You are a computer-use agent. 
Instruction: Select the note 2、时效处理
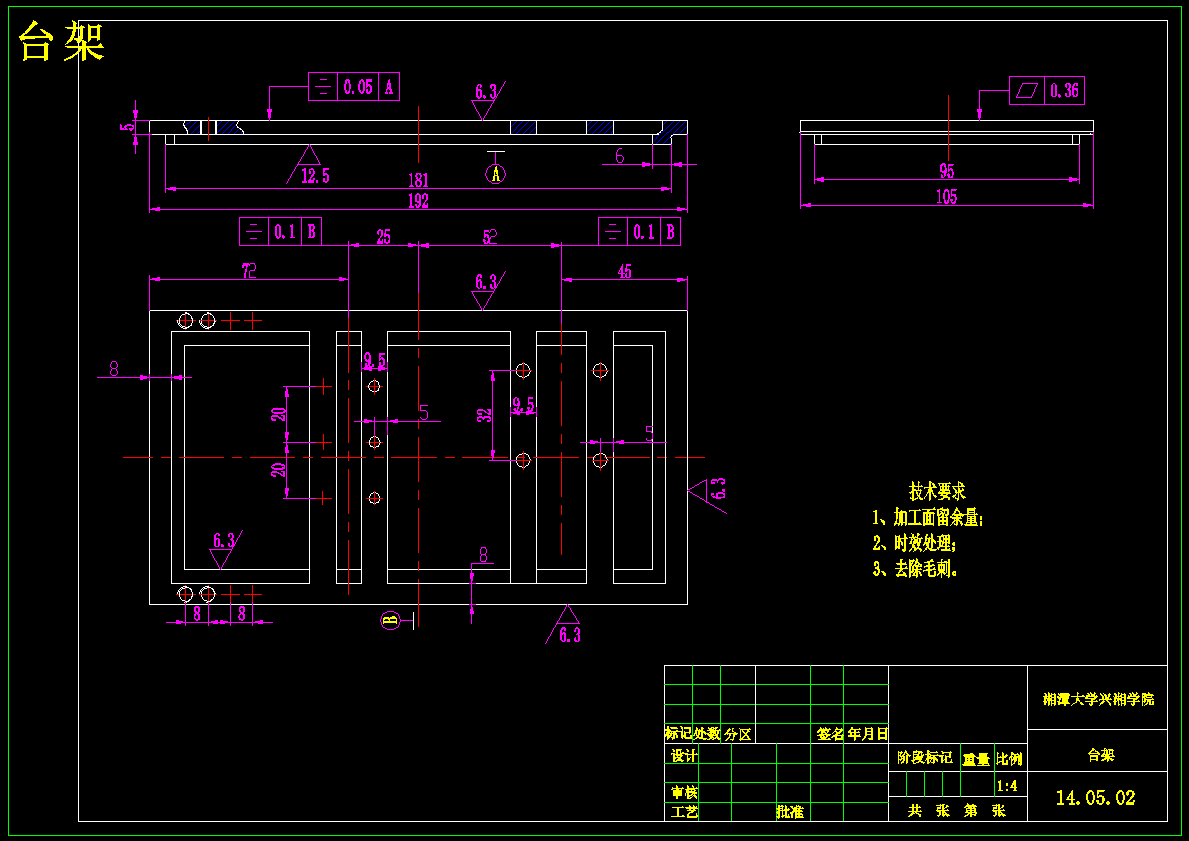point(914,543)
